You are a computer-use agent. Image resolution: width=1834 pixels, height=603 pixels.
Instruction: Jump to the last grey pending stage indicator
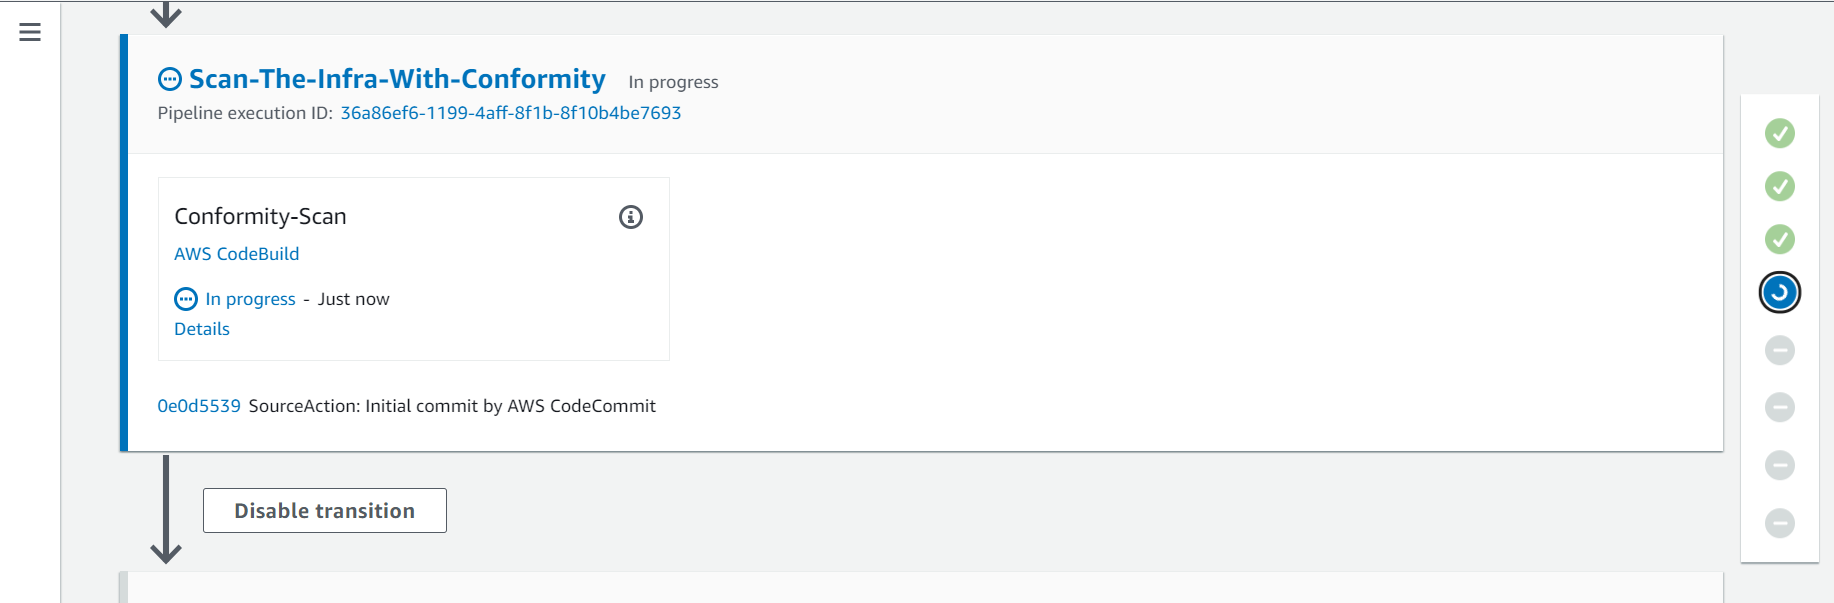point(1779,523)
